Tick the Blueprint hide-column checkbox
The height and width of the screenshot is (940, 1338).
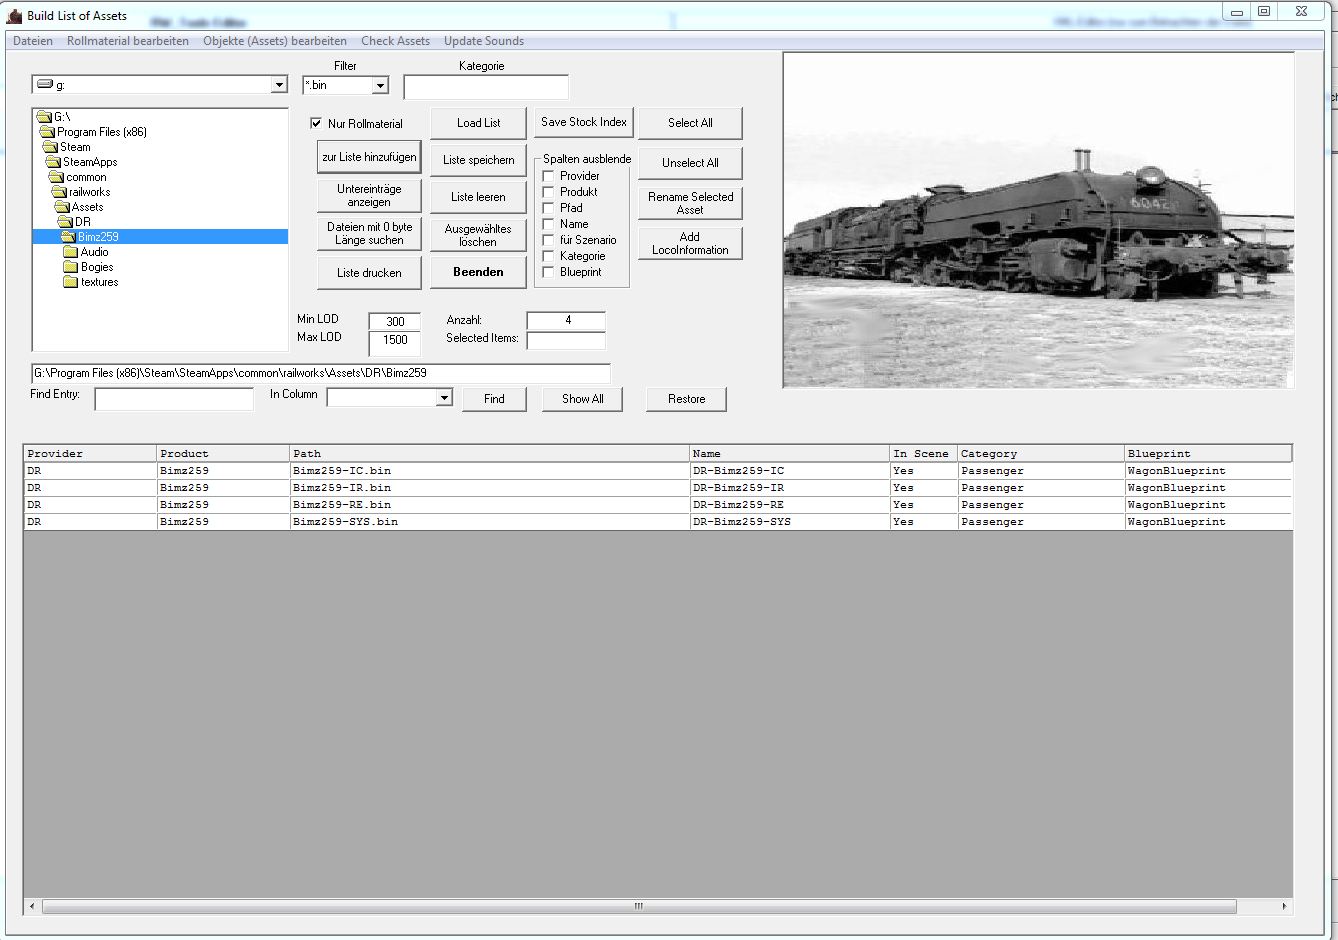click(x=548, y=272)
